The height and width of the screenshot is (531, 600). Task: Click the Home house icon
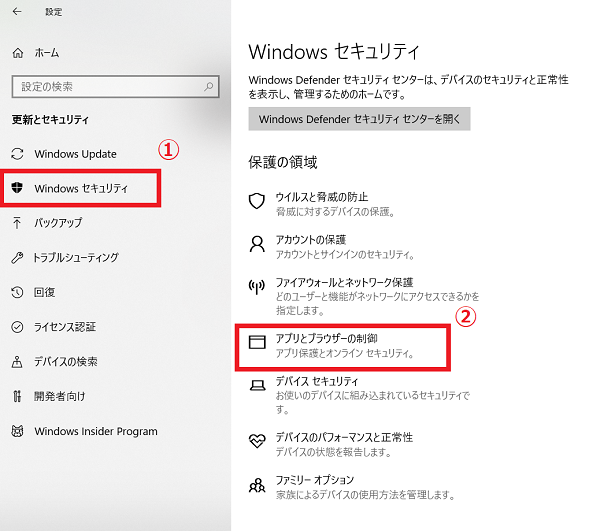tap(18, 53)
